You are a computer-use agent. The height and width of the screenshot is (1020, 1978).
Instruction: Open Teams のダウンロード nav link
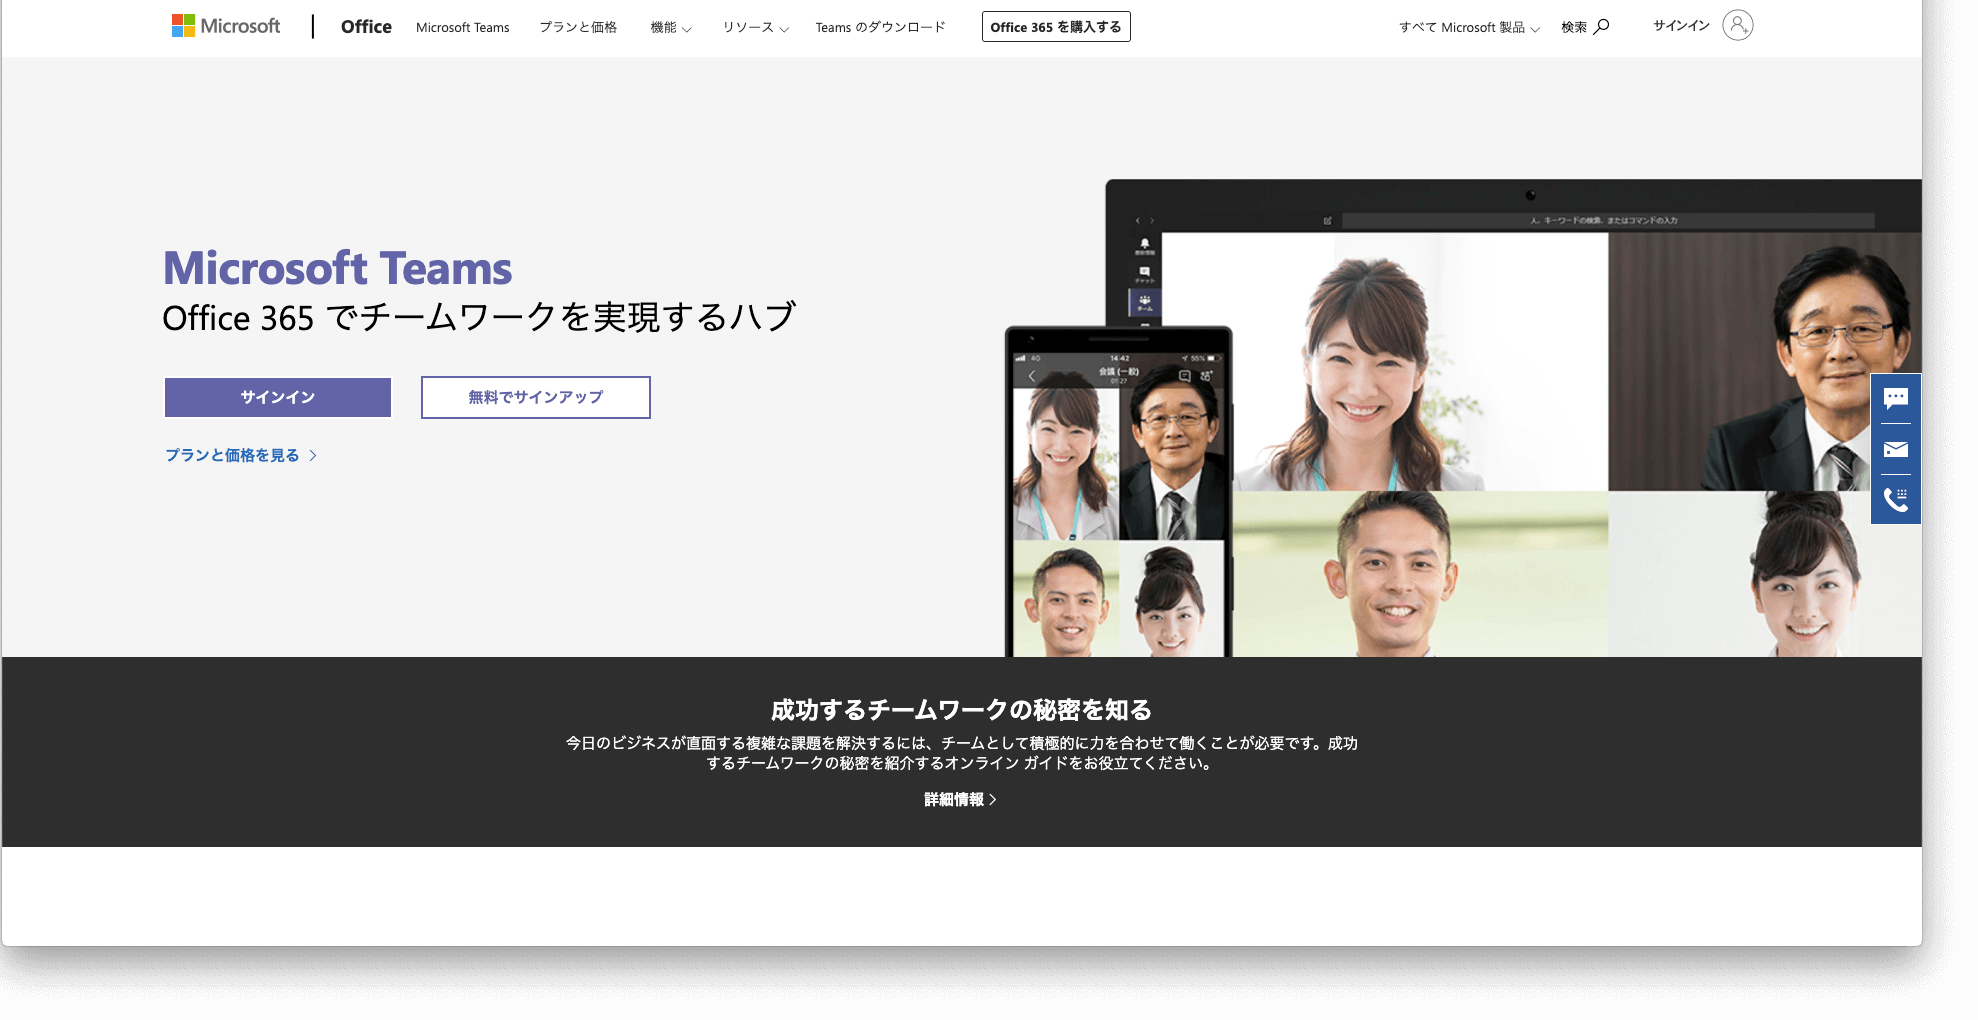pyautogui.click(x=880, y=28)
